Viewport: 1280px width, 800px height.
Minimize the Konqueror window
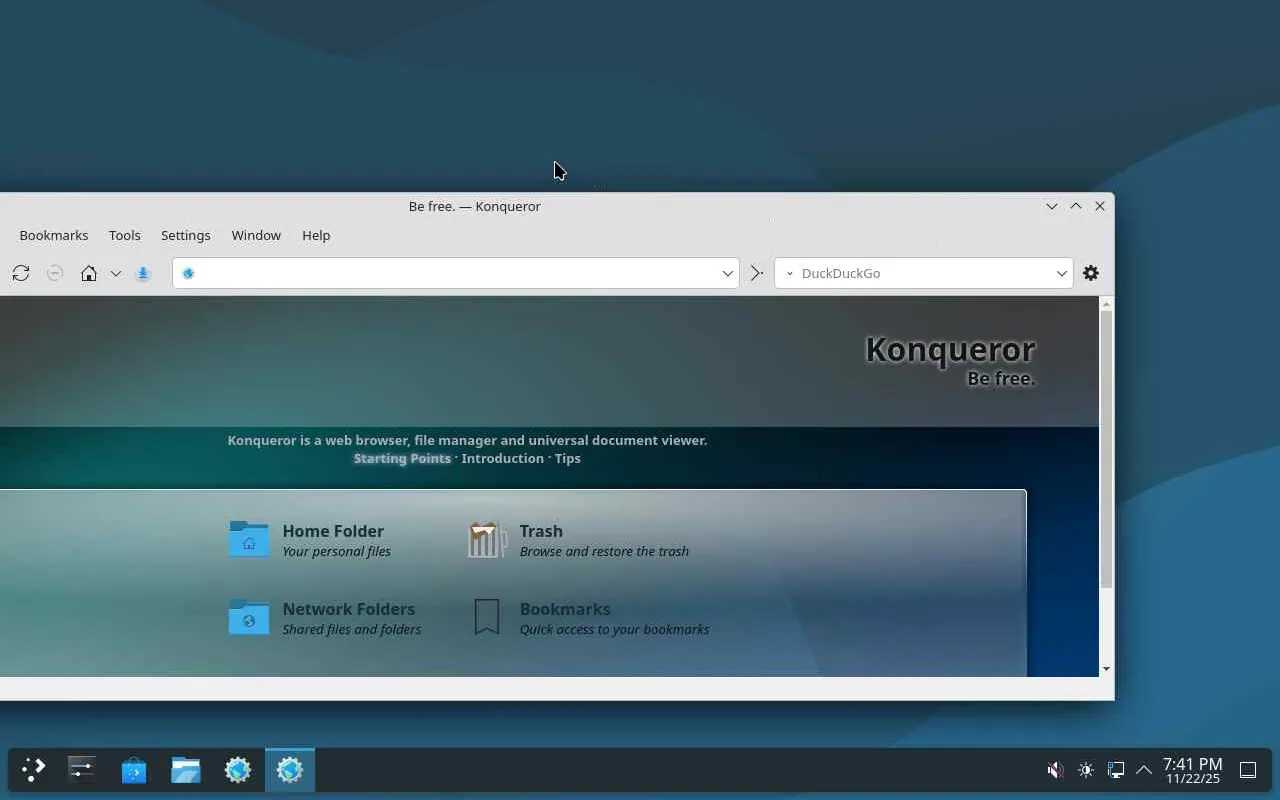coord(1052,206)
